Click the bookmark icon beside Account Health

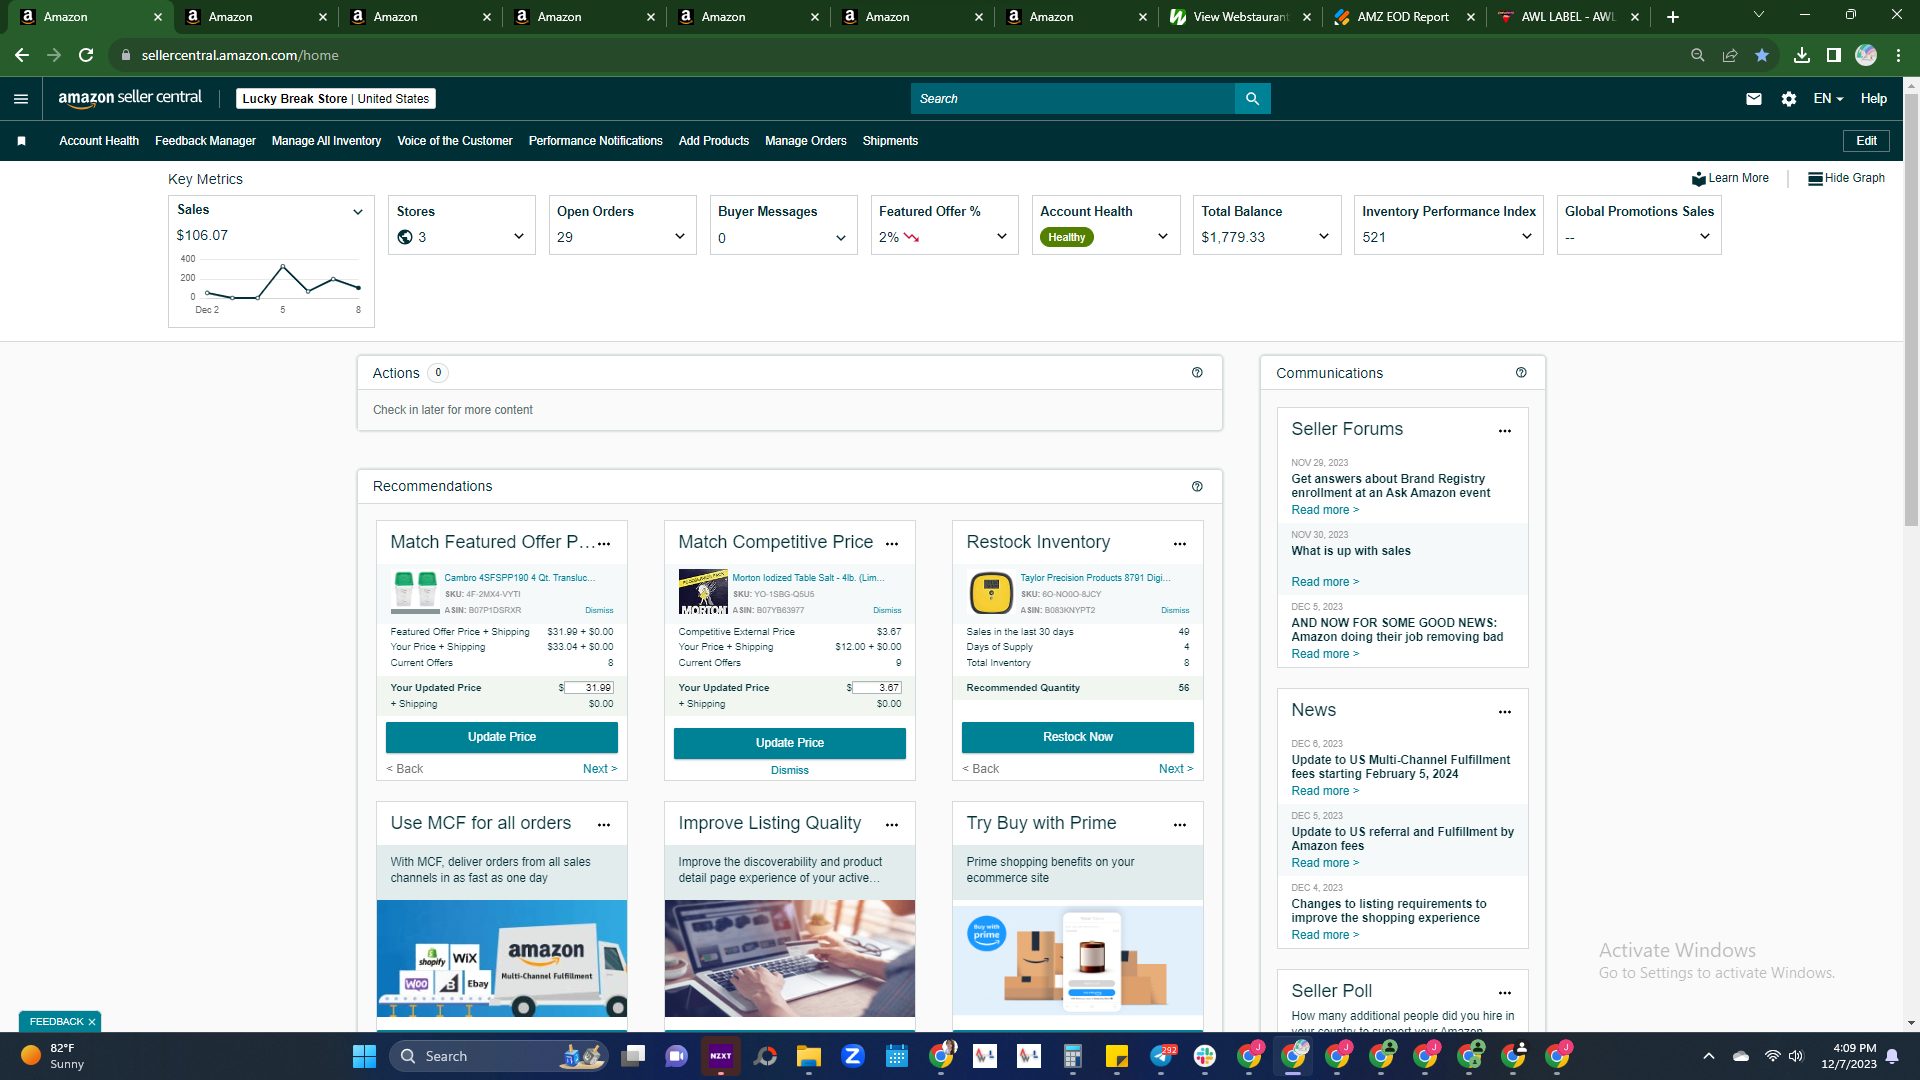21,141
